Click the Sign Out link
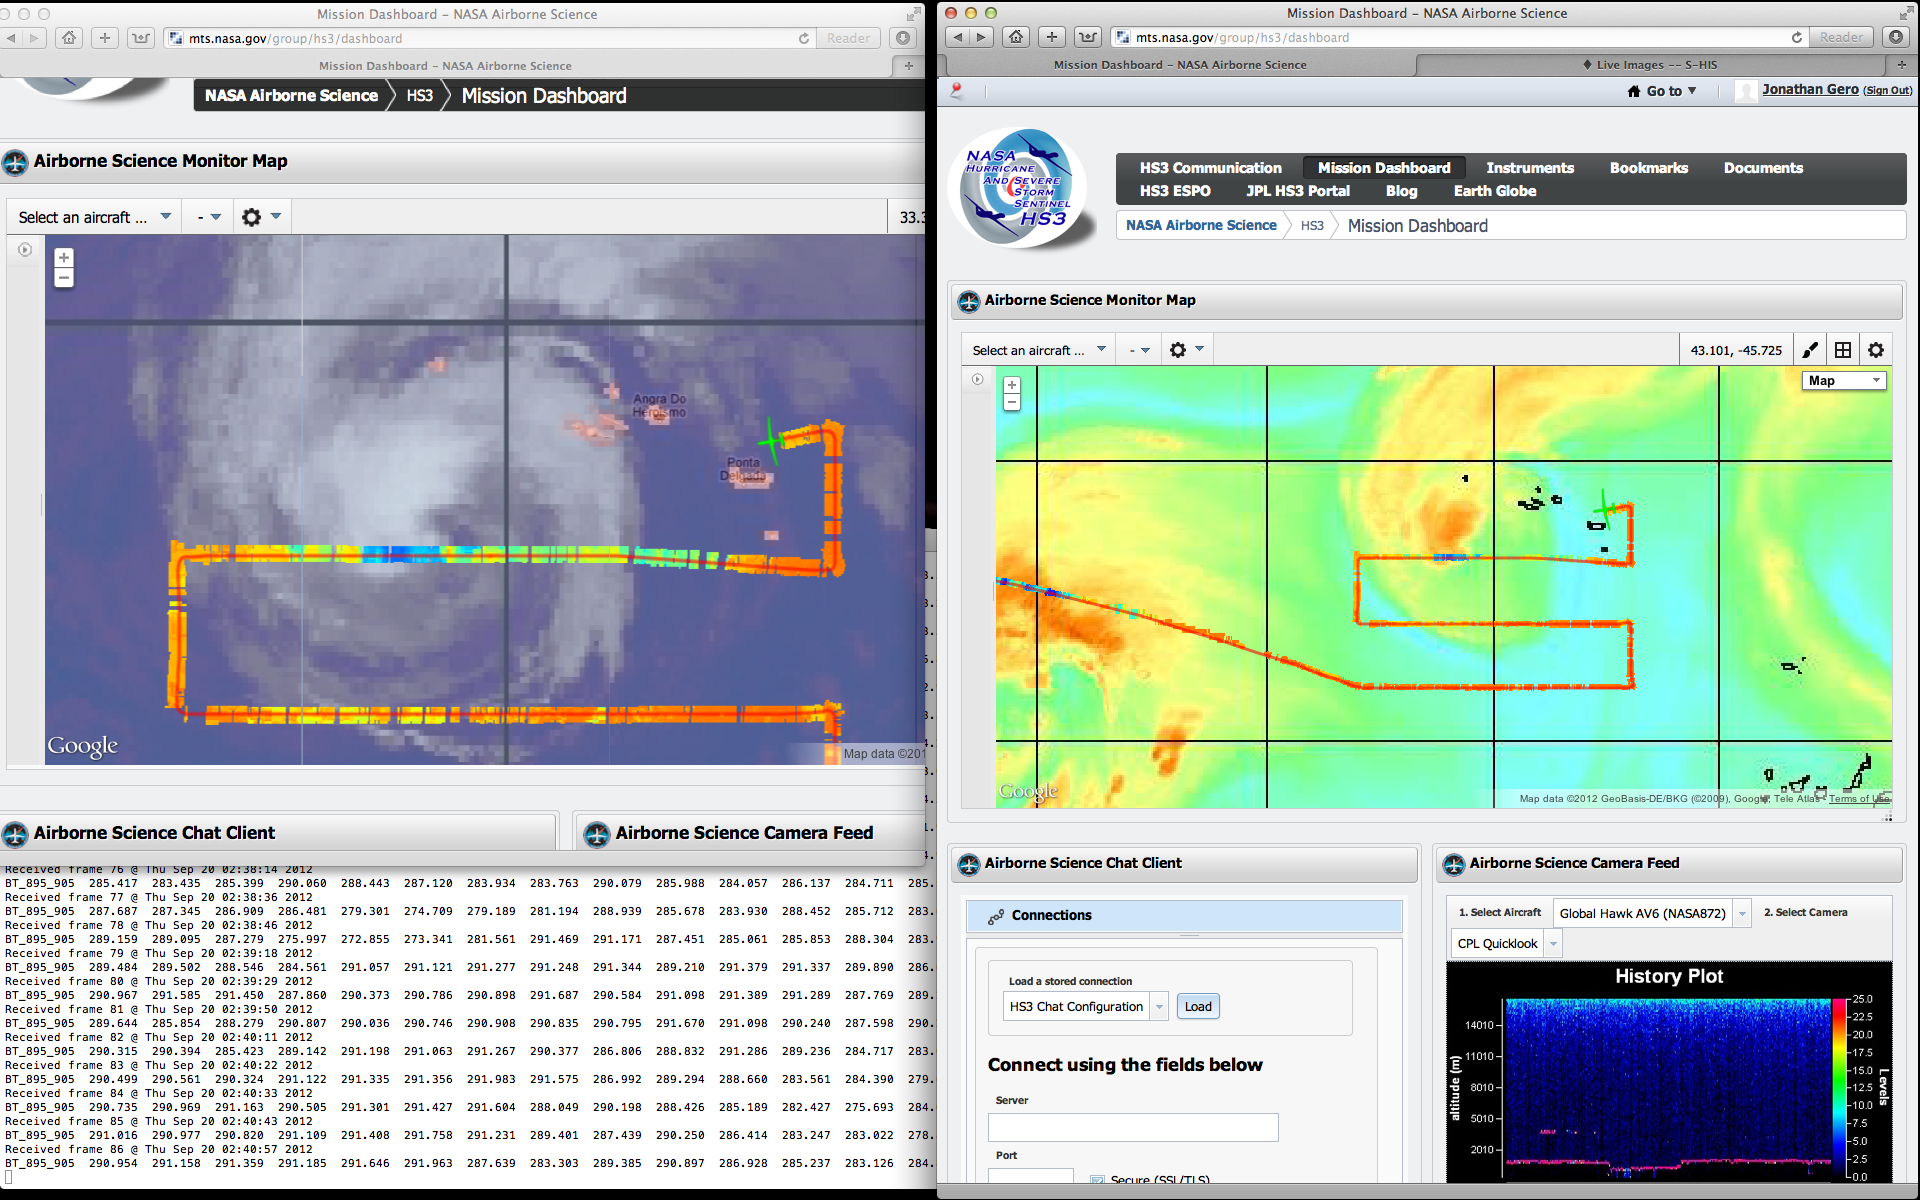This screenshot has width=1920, height=1200. 1888,91
